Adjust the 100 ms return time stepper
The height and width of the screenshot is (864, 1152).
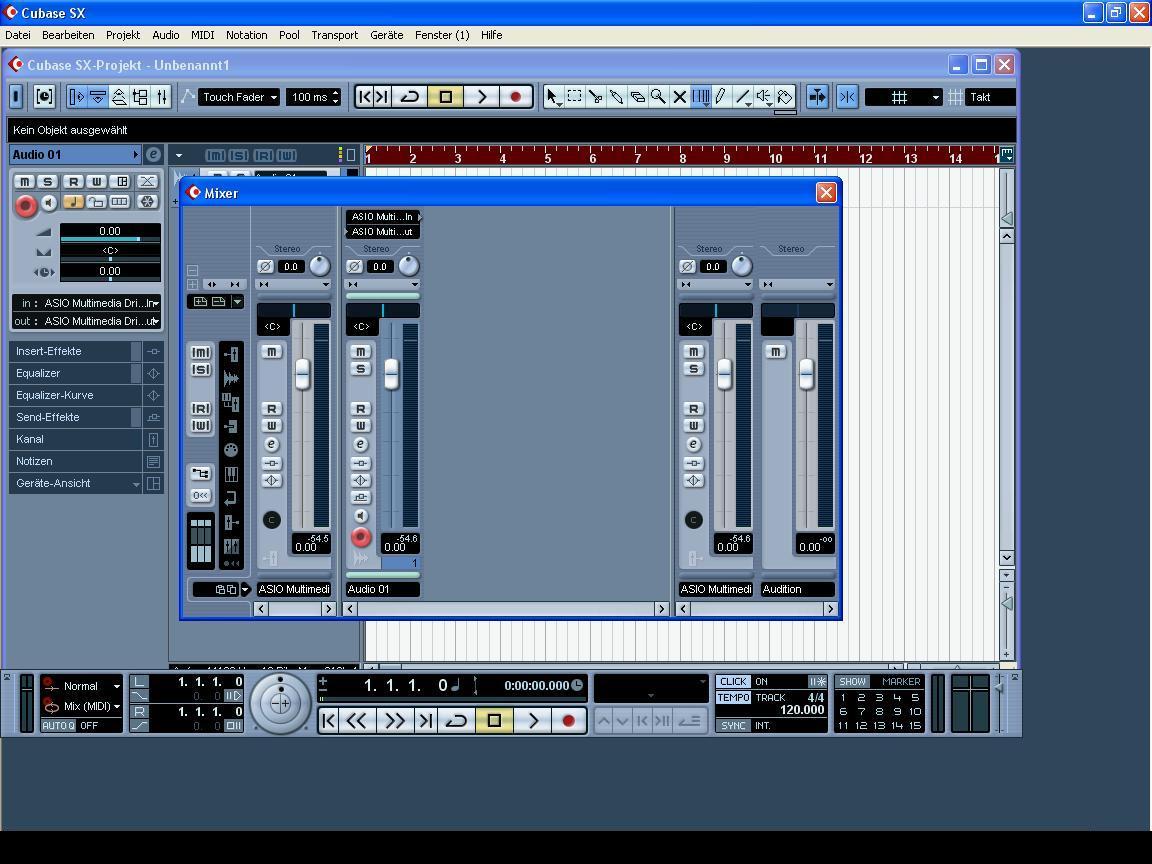(336, 97)
